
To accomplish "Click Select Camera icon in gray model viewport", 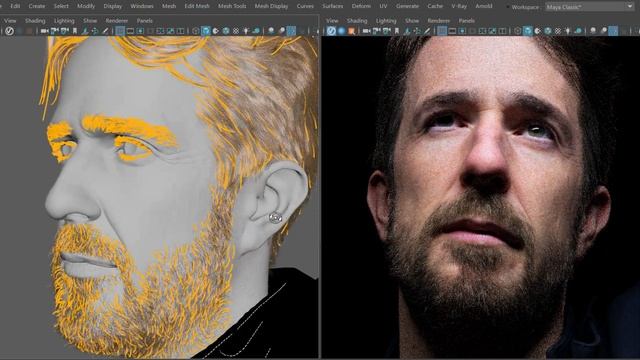I will 44,31.
